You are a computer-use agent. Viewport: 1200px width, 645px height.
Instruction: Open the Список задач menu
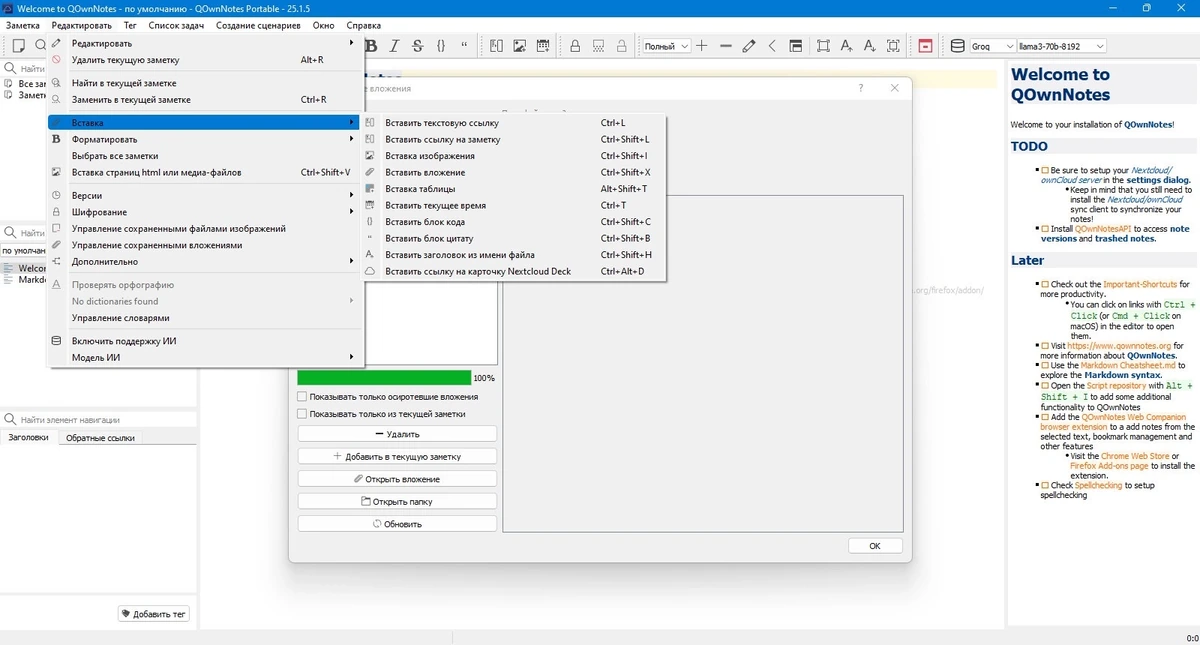[175, 25]
